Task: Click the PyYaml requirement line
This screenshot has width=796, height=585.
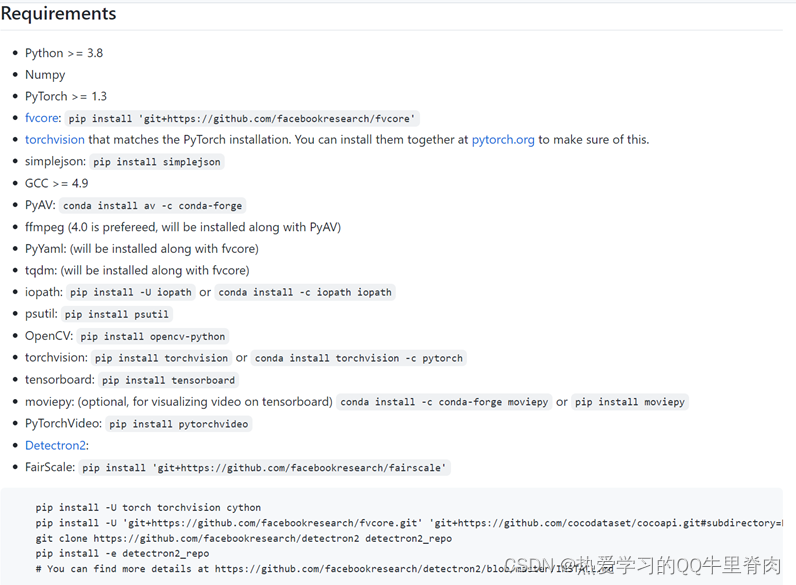Action: (x=142, y=249)
